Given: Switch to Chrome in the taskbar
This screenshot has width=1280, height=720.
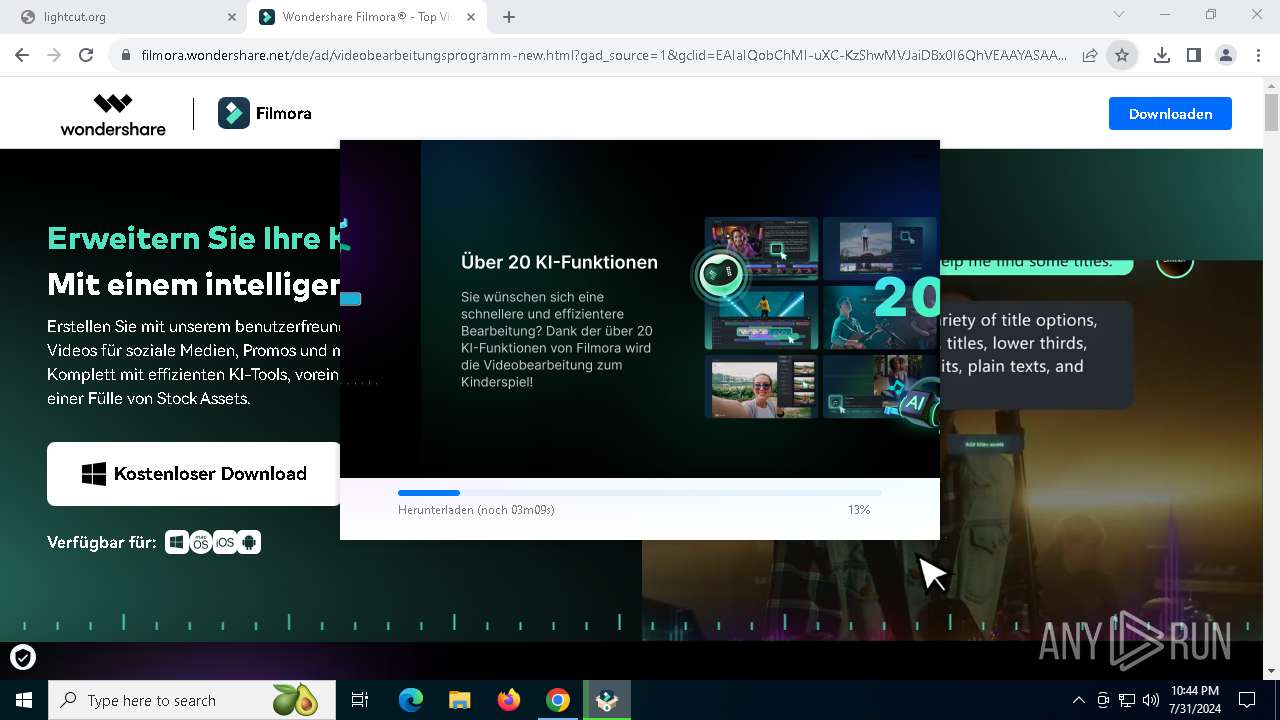Looking at the screenshot, I should [558, 700].
